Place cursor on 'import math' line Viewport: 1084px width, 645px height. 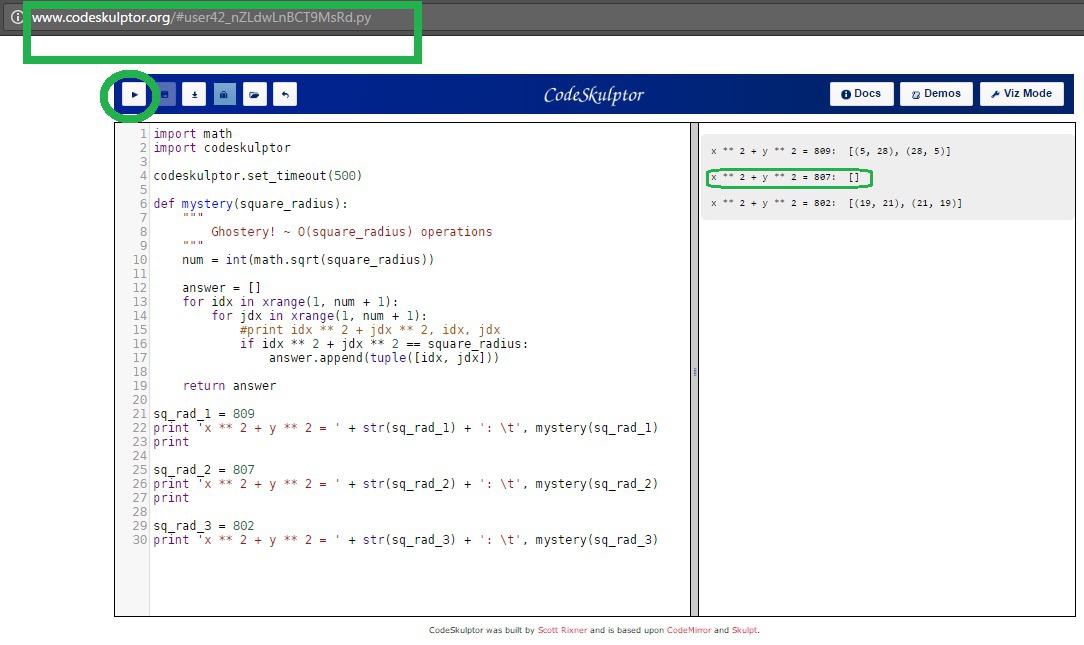click(x=192, y=134)
